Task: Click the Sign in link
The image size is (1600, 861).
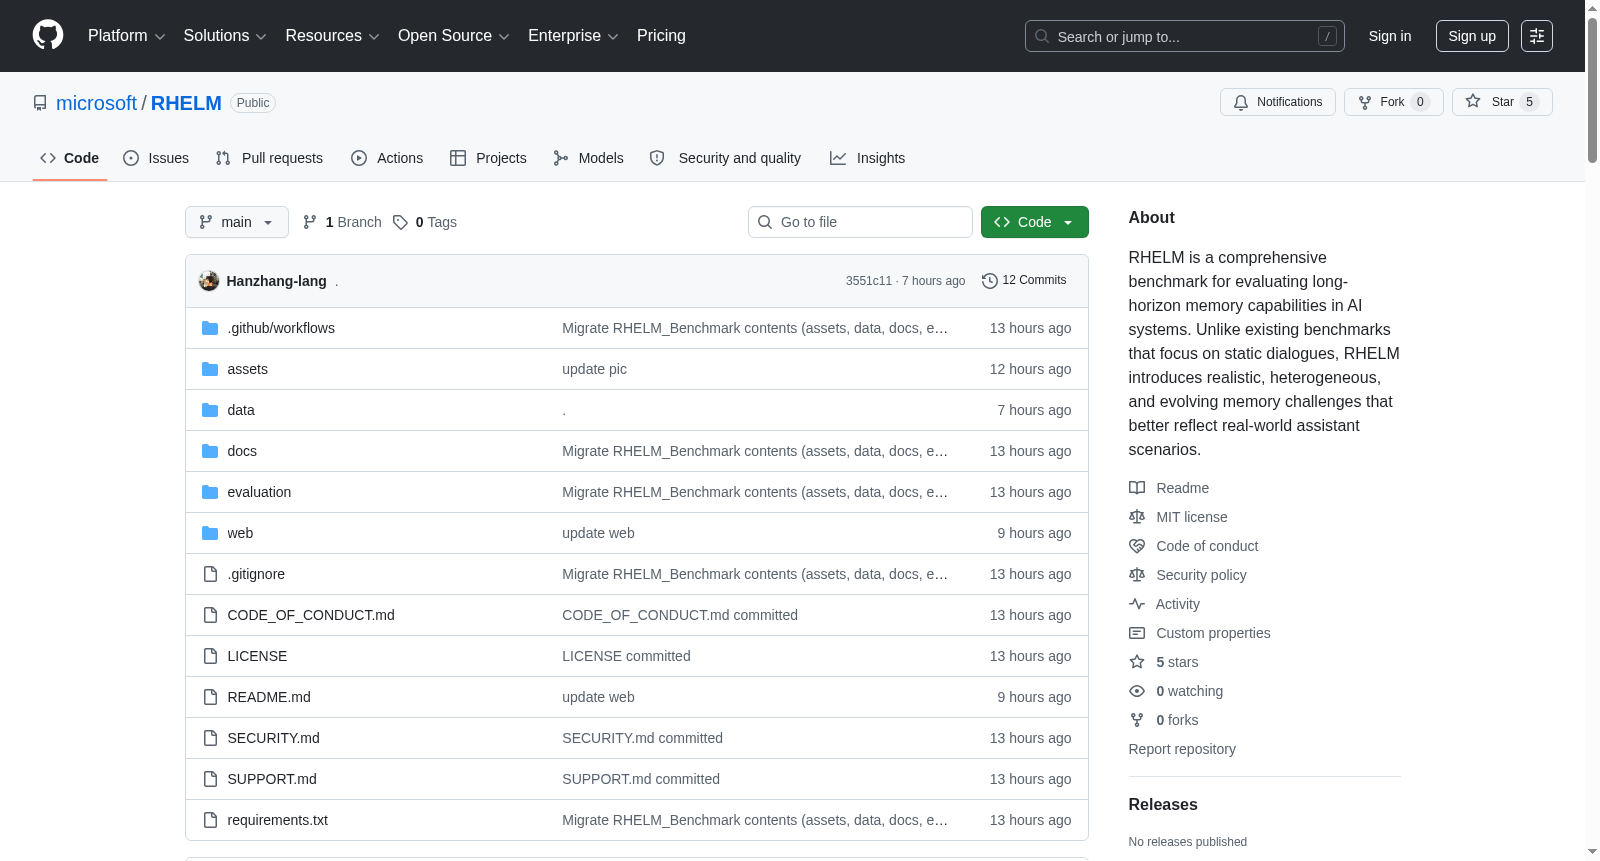Action: (x=1390, y=36)
